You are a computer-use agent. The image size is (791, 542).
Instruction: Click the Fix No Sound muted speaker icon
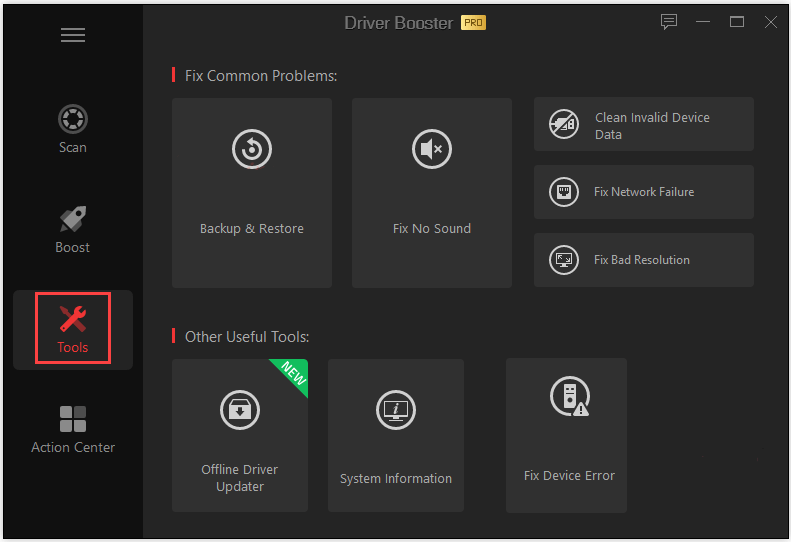pyautogui.click(x=432, y=149)
